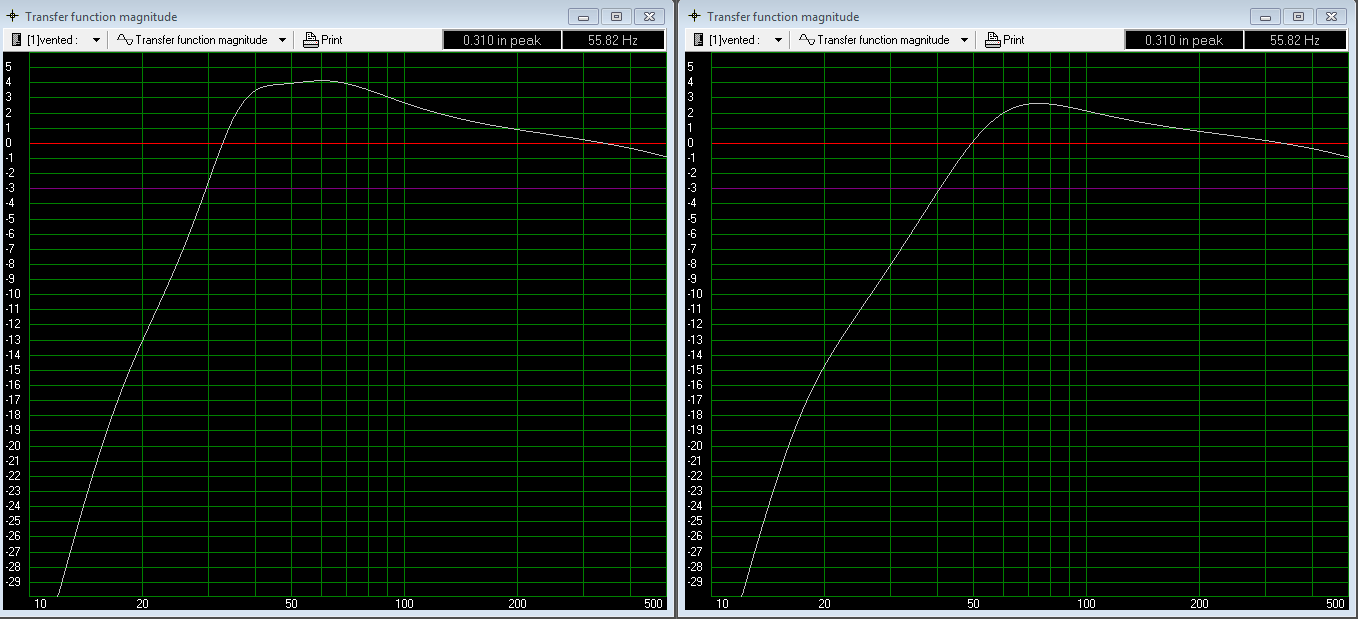The width and height of the screenshot is (1358, 619).
Task: Close the right Transfer function magnitude window
Action: 1331,16
